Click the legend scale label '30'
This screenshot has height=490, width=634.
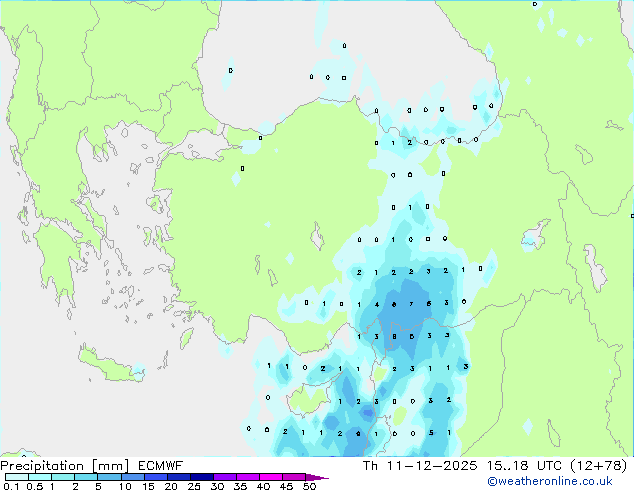217,486
